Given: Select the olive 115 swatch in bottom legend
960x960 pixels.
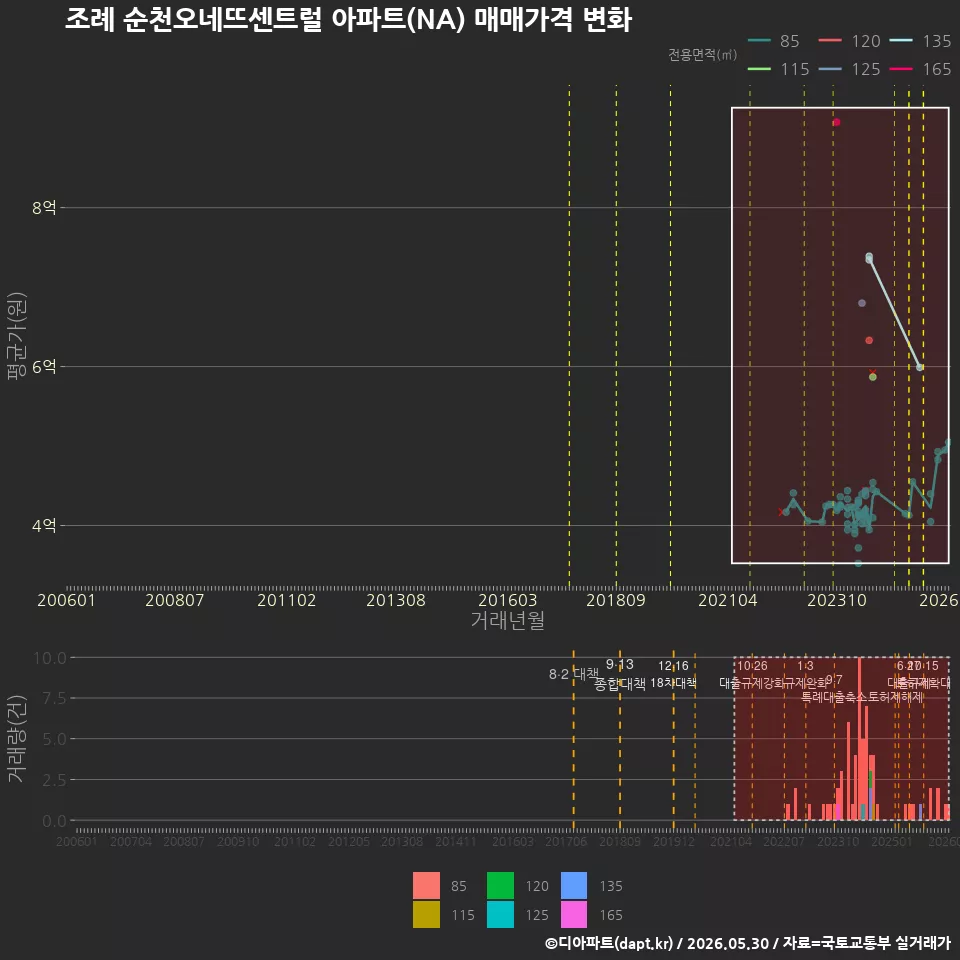Looking at the screenshot, I should pos(426,914).
